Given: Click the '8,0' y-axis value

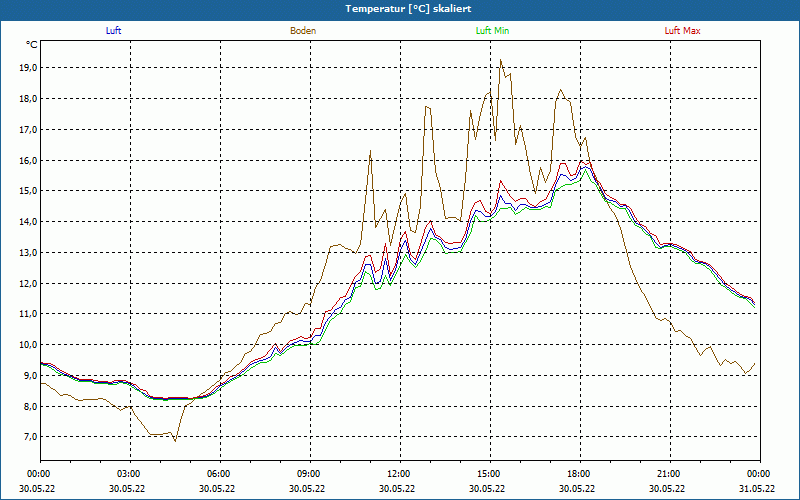Looking at the screenshot, I should click(30, 406).
